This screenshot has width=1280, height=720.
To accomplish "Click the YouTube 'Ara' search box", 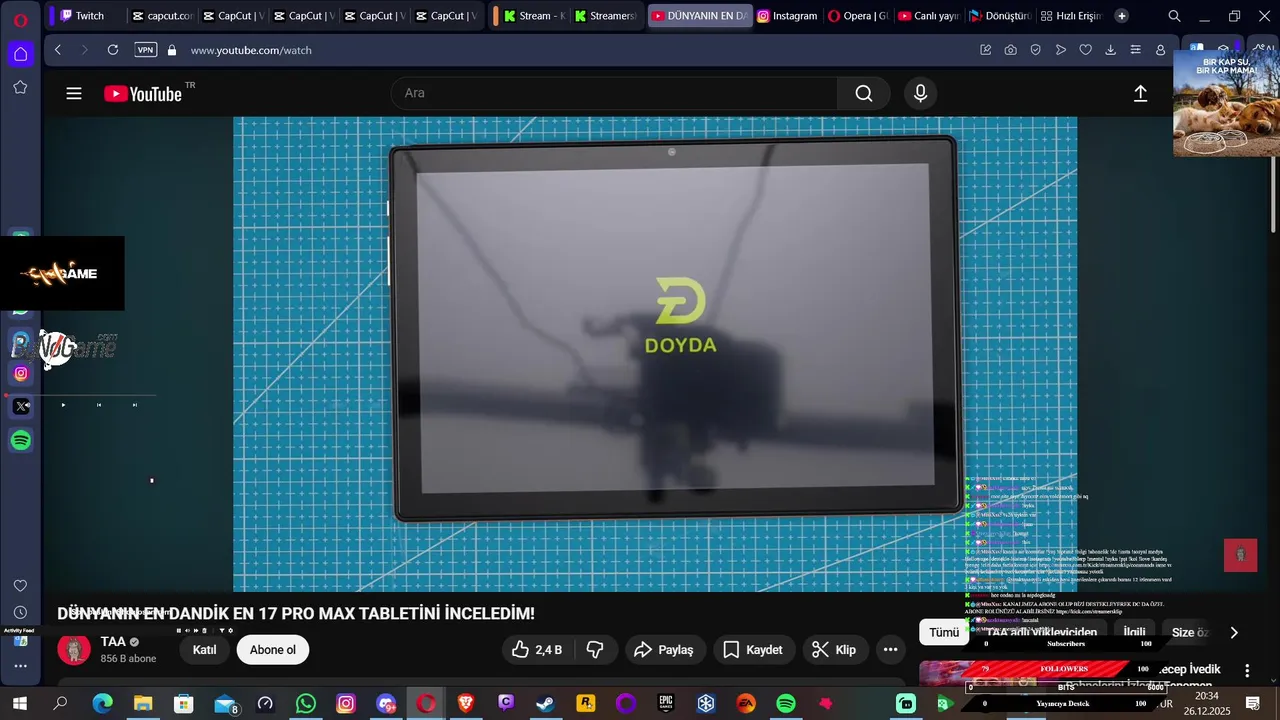I will coord(614,93).
